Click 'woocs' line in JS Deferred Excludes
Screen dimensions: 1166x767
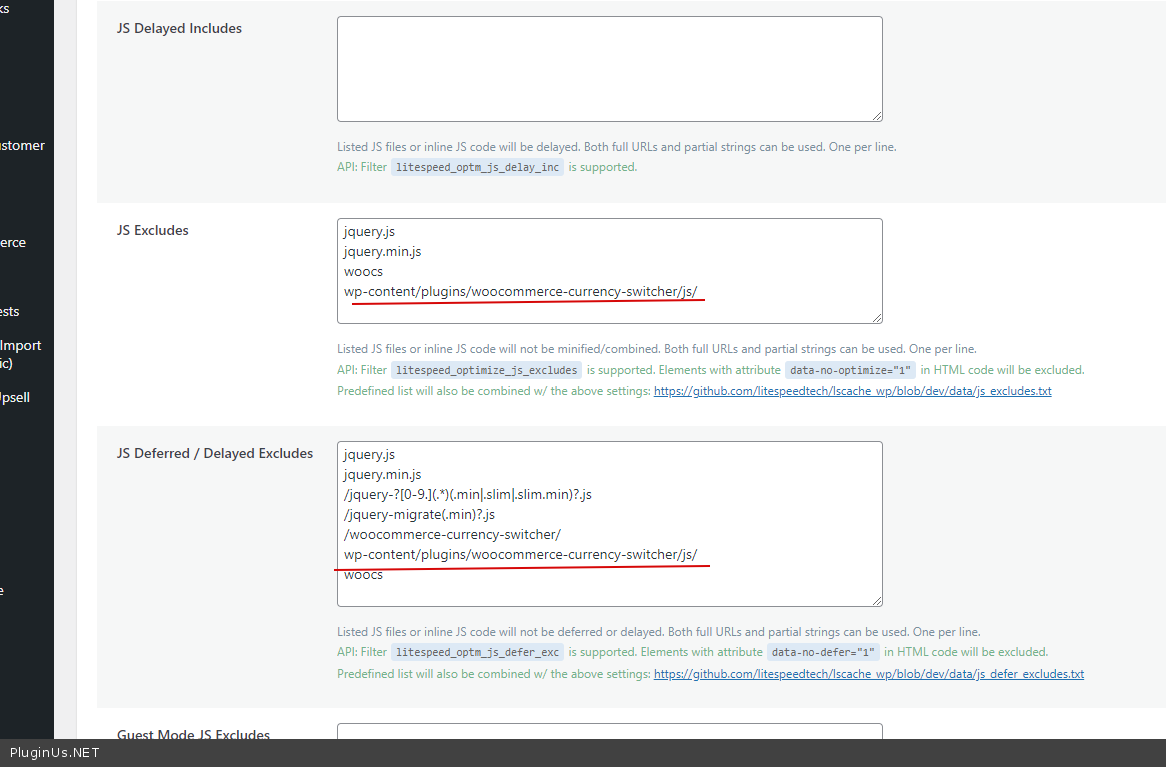pos(363,575)
